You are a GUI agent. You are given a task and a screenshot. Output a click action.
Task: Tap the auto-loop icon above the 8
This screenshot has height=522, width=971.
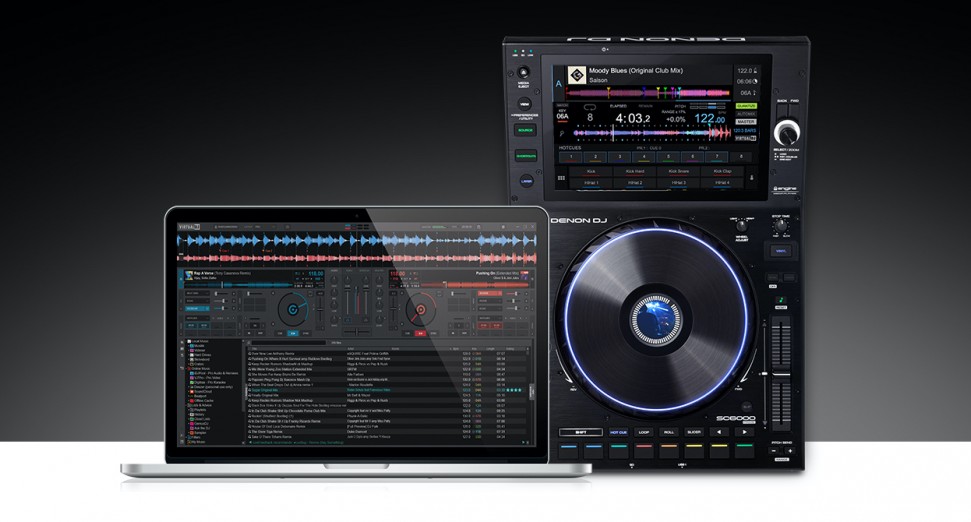(x=590, y=107)
